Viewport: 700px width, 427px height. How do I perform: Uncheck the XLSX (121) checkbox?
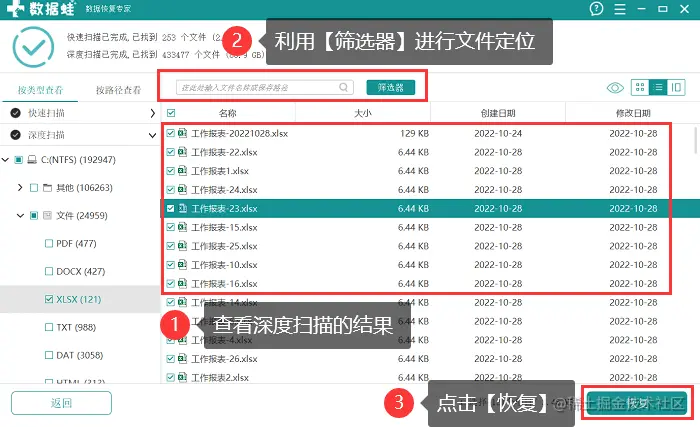point(49,299)
